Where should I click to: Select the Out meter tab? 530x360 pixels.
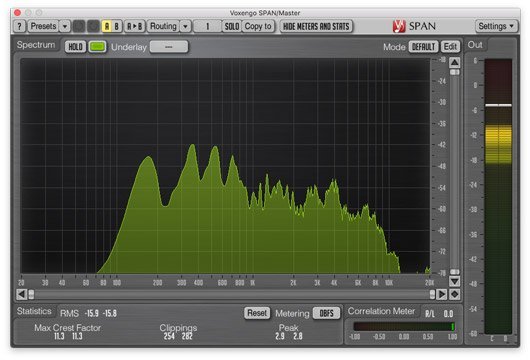click(x=475, y=45)
